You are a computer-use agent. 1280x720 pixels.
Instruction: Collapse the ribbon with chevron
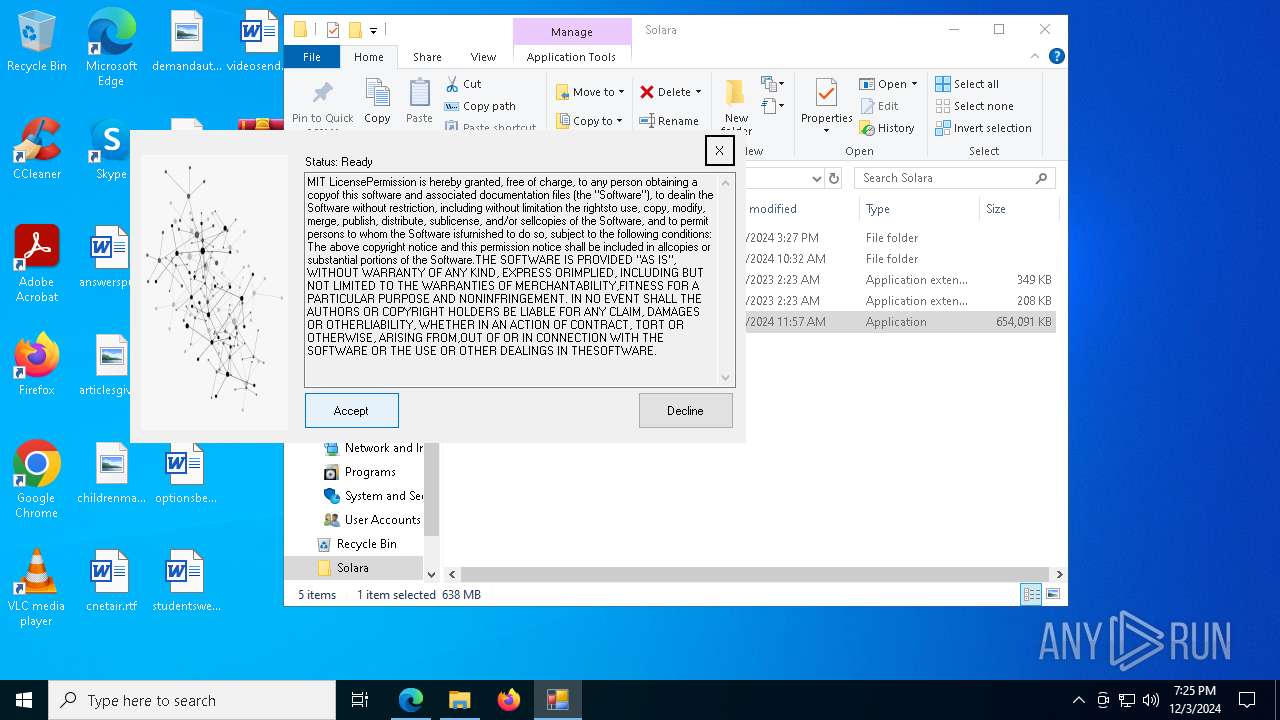point(1036,57)
